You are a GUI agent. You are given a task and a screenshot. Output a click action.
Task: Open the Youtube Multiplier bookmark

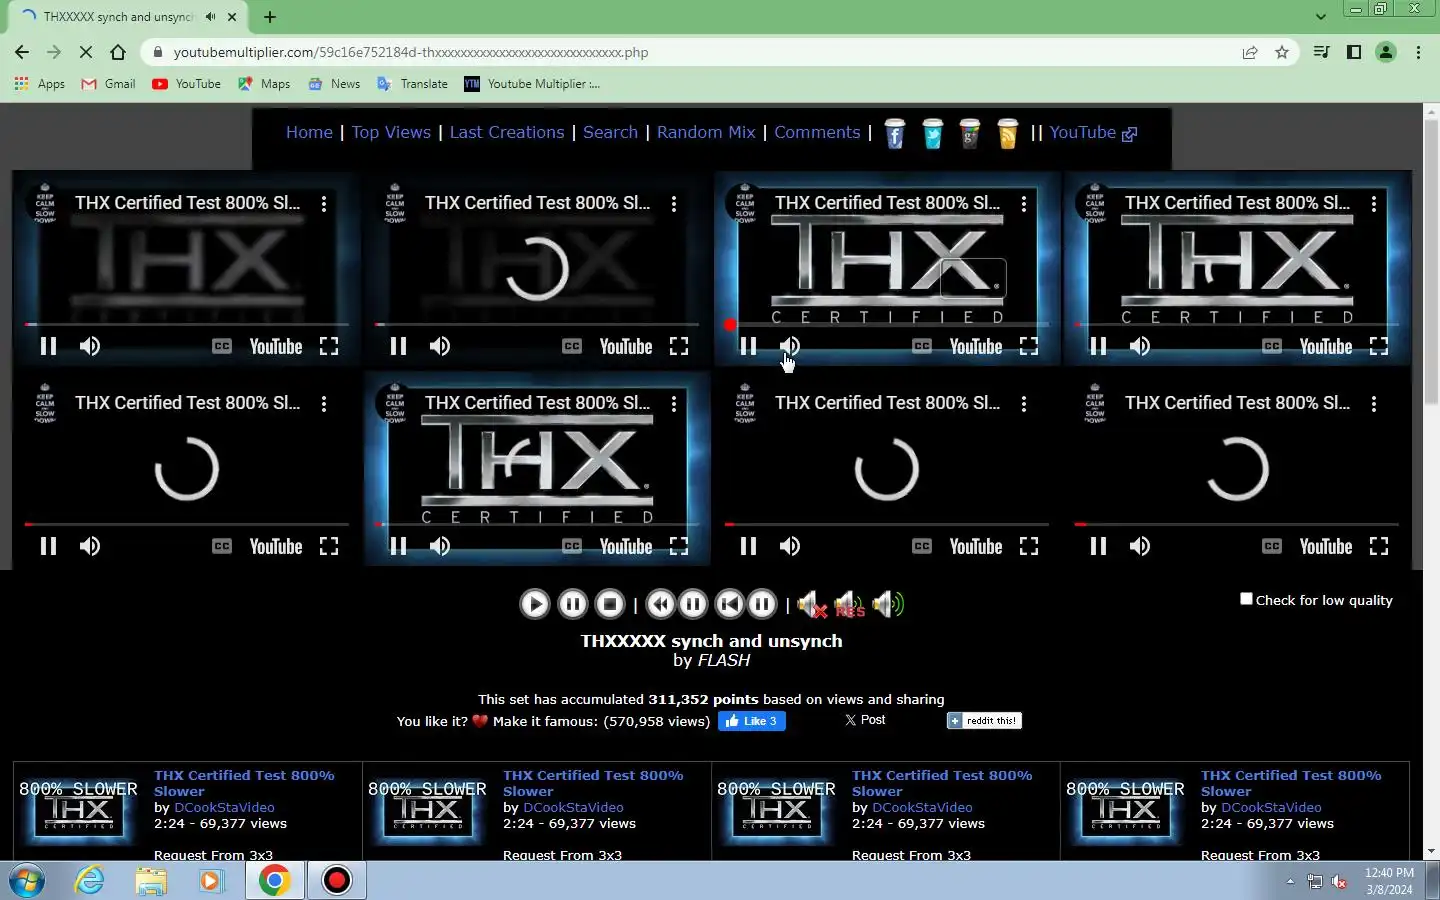532,84
